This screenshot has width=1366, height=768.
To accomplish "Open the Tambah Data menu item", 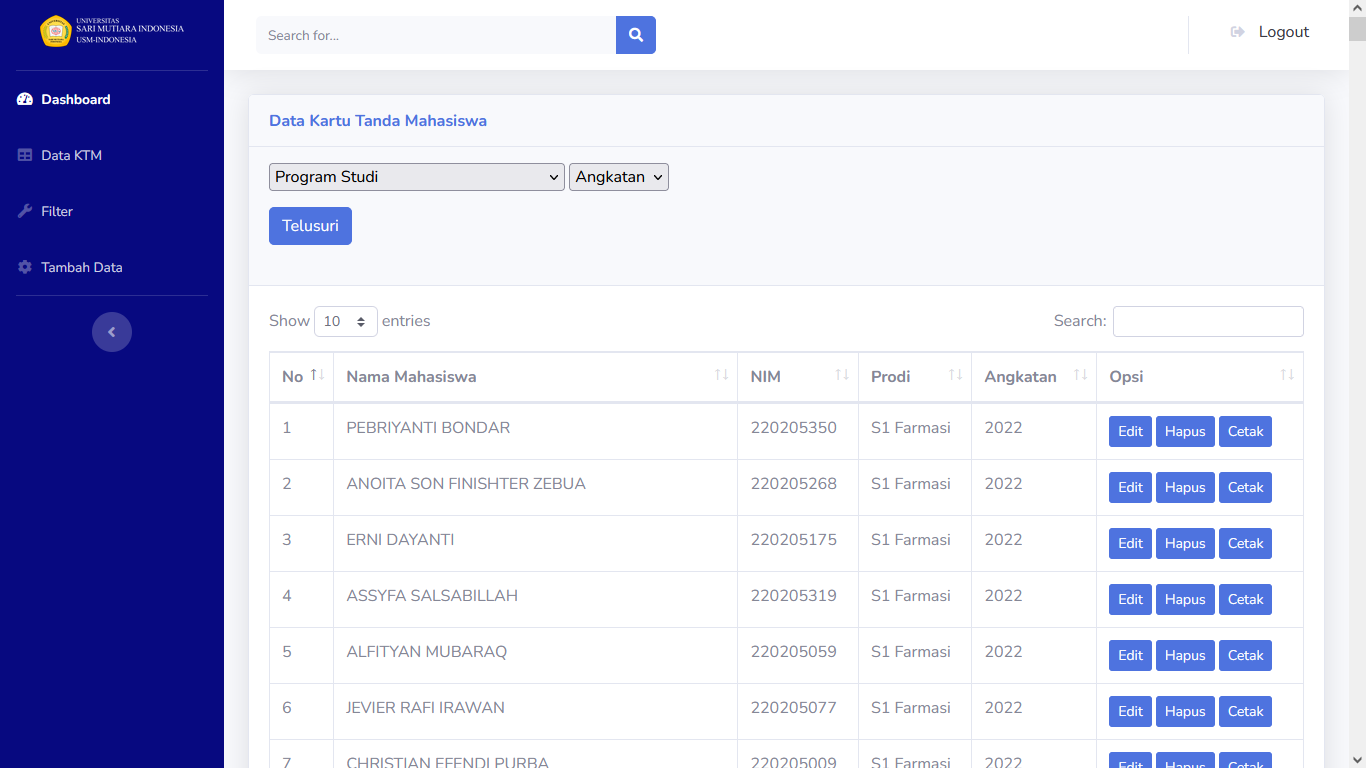I will click(x=82, y=268).
